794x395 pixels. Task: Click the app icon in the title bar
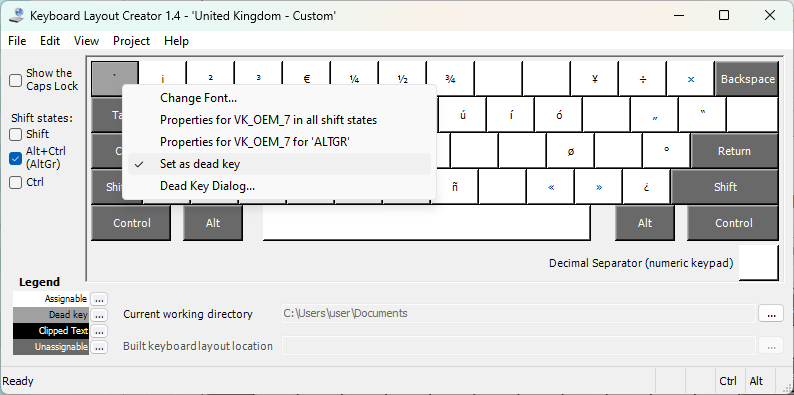(17, 15)
